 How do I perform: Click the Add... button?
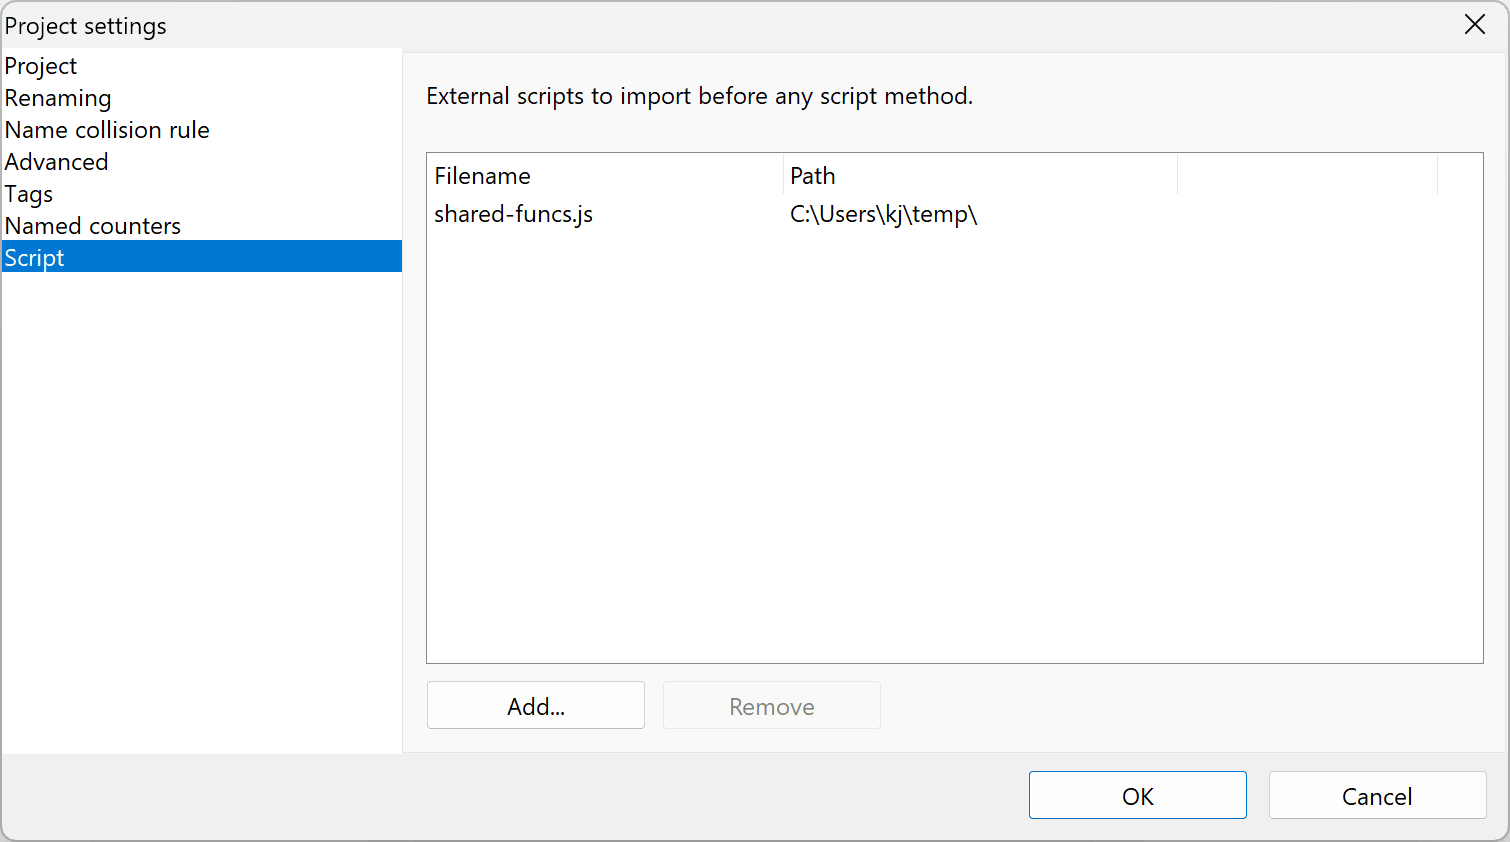point(536,706)
